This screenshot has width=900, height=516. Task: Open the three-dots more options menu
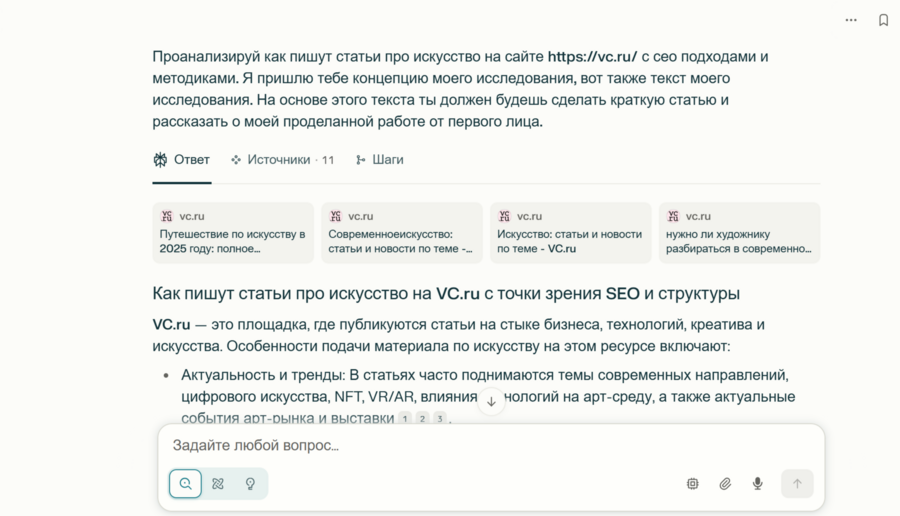point(851,20)
